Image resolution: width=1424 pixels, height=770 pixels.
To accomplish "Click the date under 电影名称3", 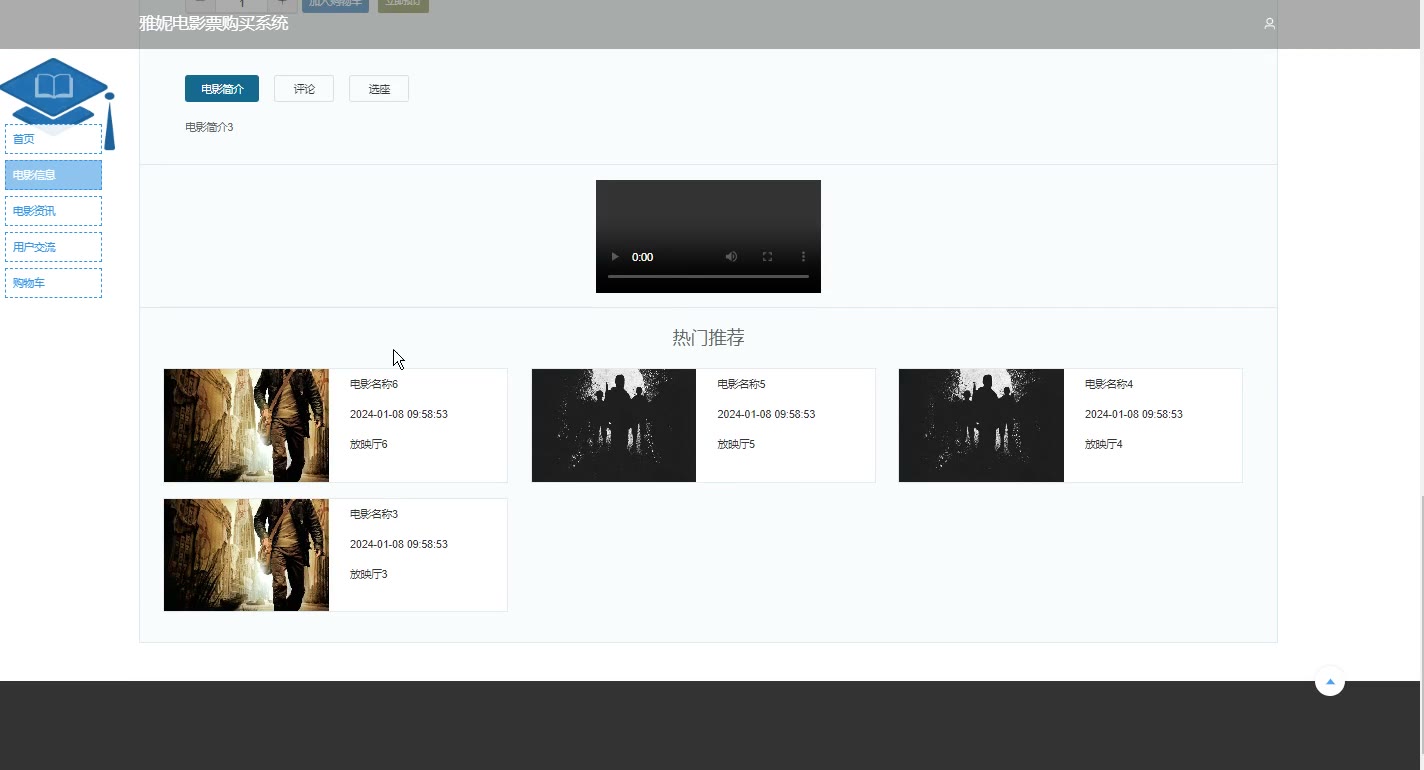I will click(399, 544).
